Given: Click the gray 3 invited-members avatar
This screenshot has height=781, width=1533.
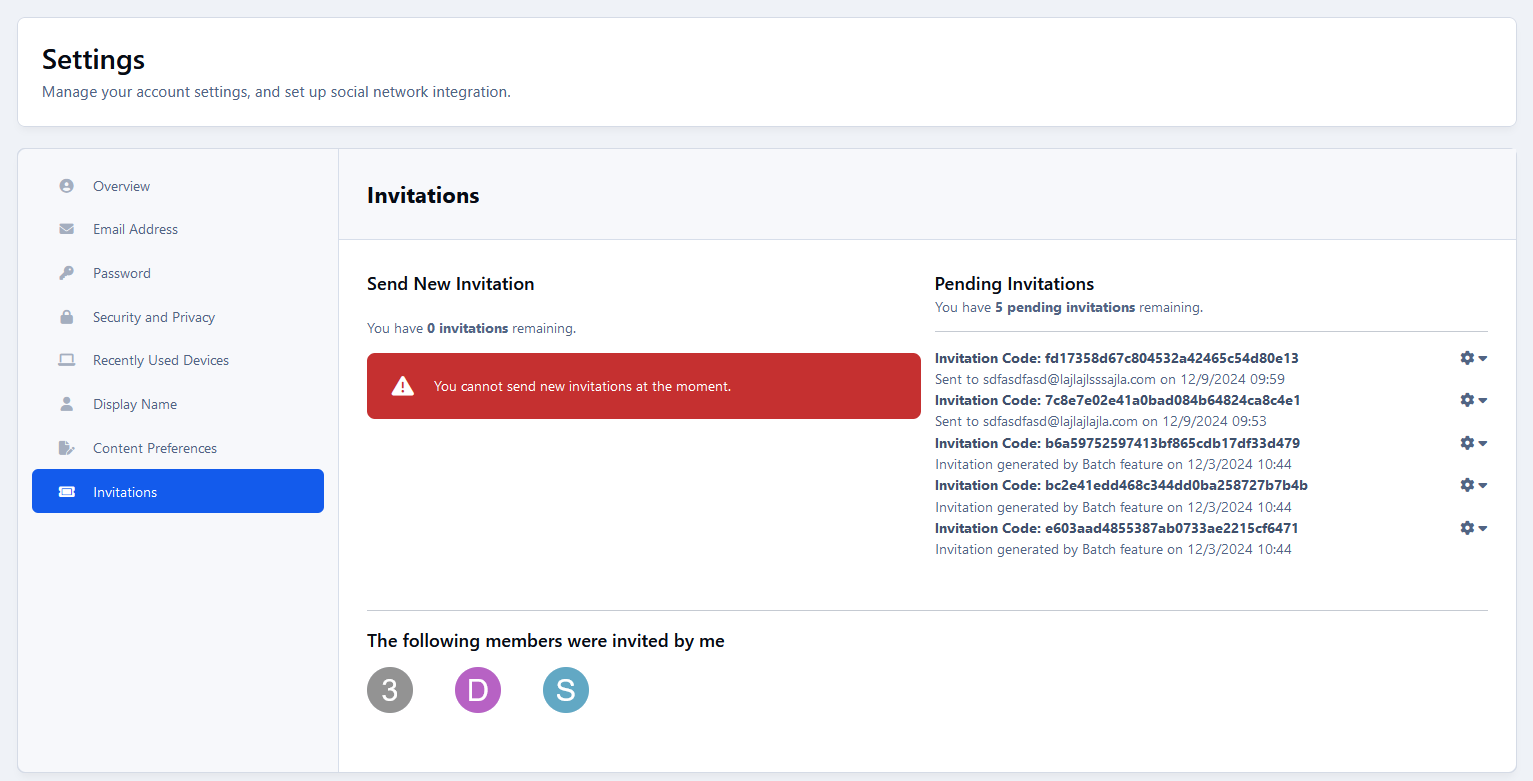Looking at the screenshot, I should pos(390,689).
